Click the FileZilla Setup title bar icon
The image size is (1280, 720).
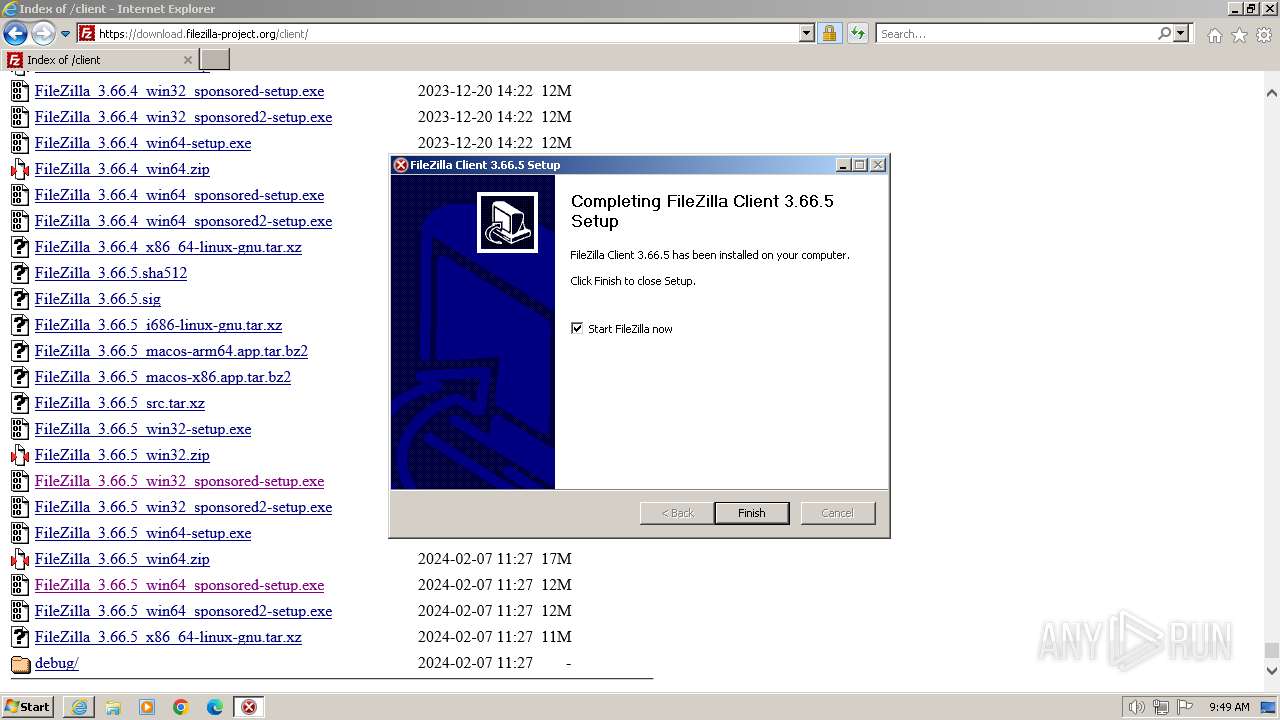point(401,165)
